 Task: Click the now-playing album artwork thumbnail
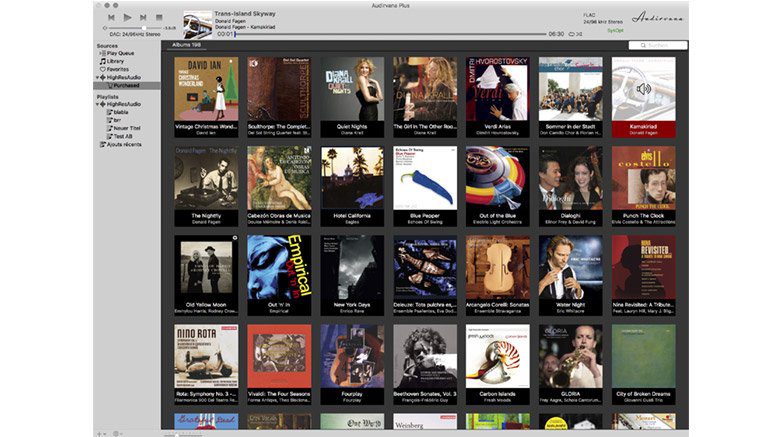click(x=197, y=24)
